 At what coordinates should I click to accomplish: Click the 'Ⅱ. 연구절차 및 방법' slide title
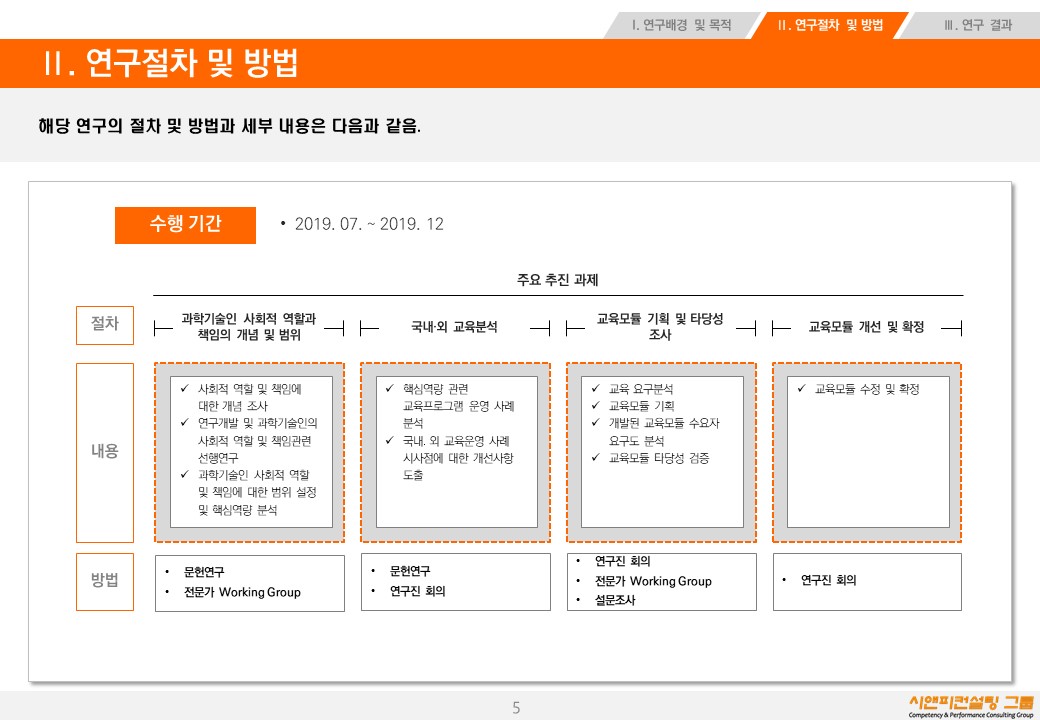[171, 63]
